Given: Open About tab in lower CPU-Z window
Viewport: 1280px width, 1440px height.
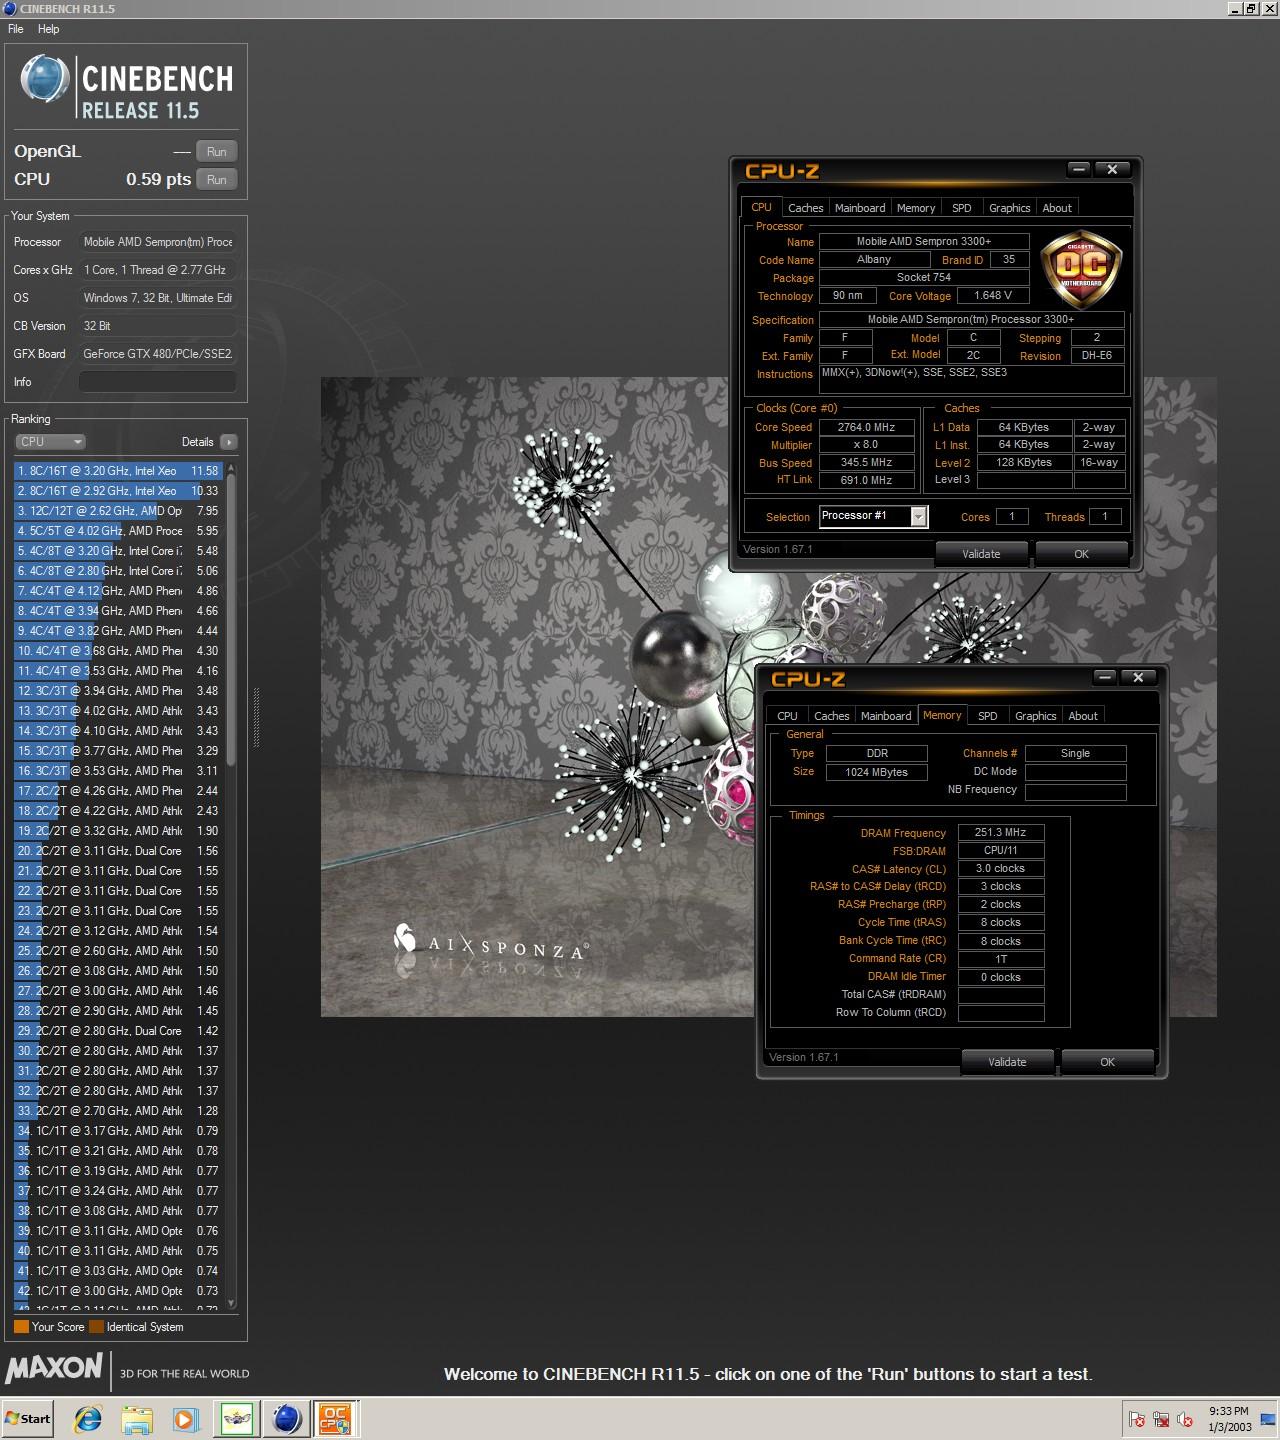Looking at the screenshot, I should pyautogui.click(x=1083, y=716).
